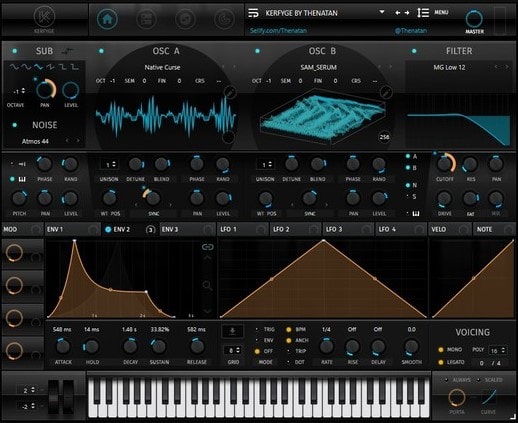Click the LFO shape folder icon
This screenshot has height=423, width=518.
pos(233,331)
